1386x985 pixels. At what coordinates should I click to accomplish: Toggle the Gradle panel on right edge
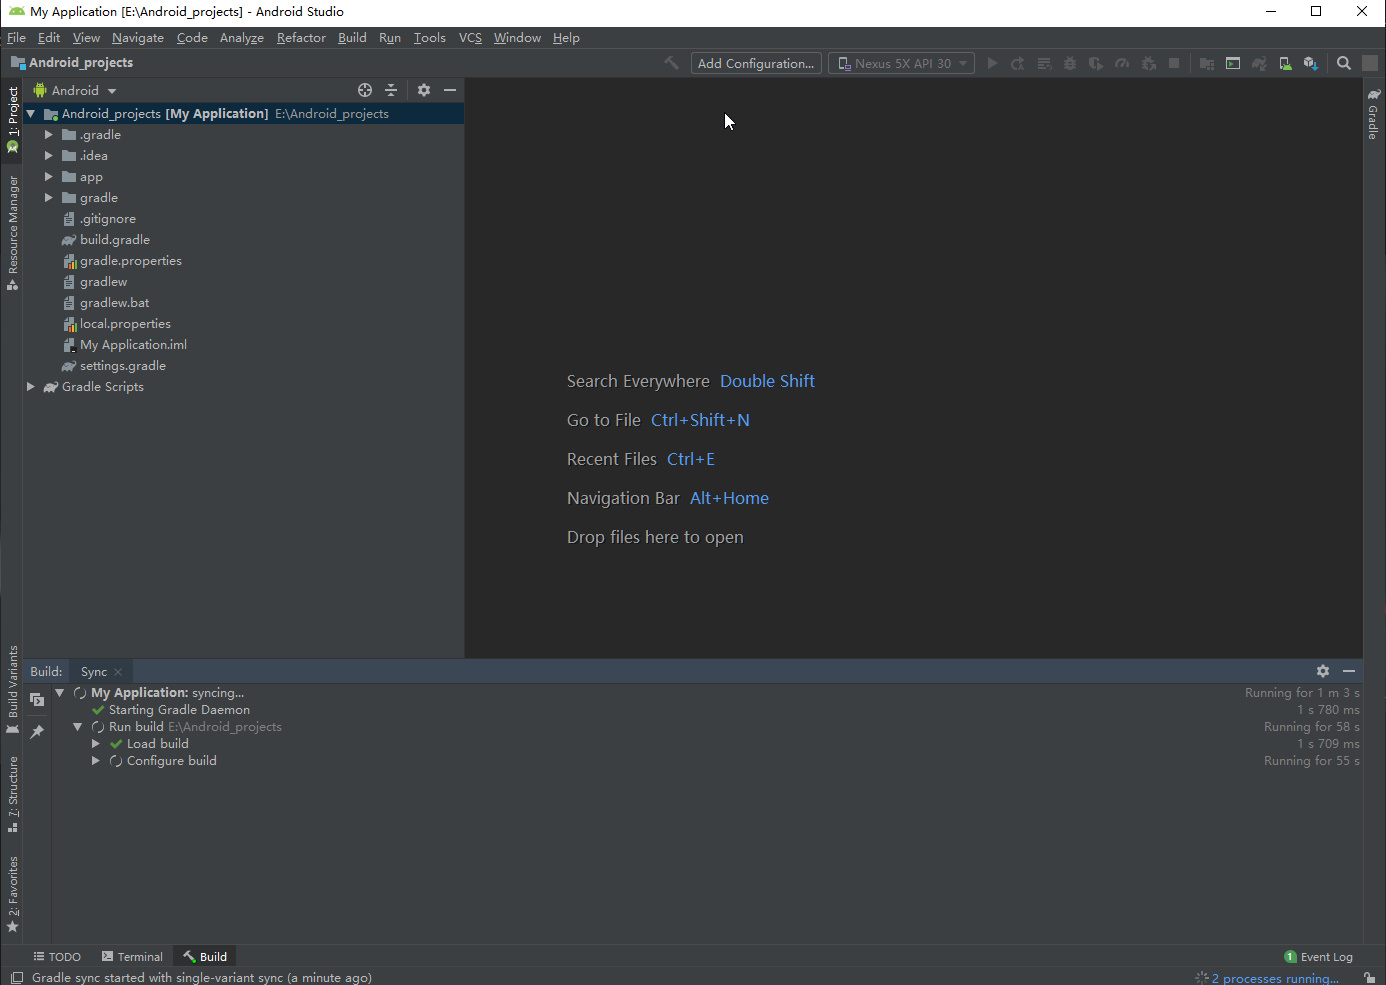coord(1374,114)
